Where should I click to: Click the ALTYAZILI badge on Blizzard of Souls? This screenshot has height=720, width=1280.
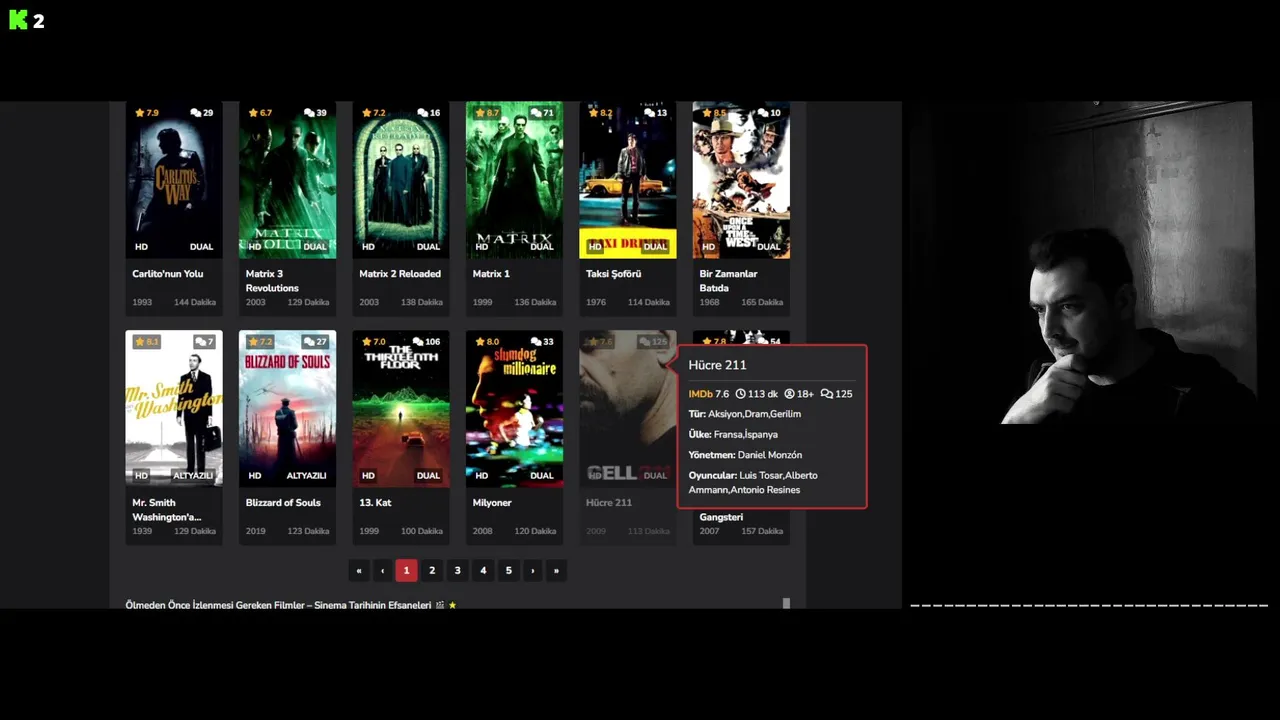pyautogui.click(x=307, y=476)
